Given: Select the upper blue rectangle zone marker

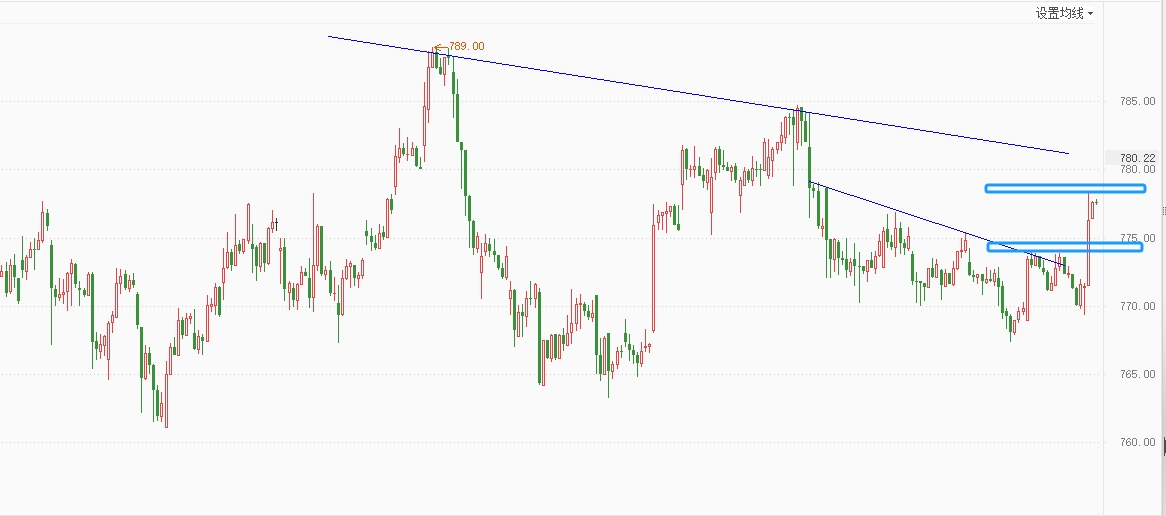Looking at the screenshot, I should (1064, 188).
